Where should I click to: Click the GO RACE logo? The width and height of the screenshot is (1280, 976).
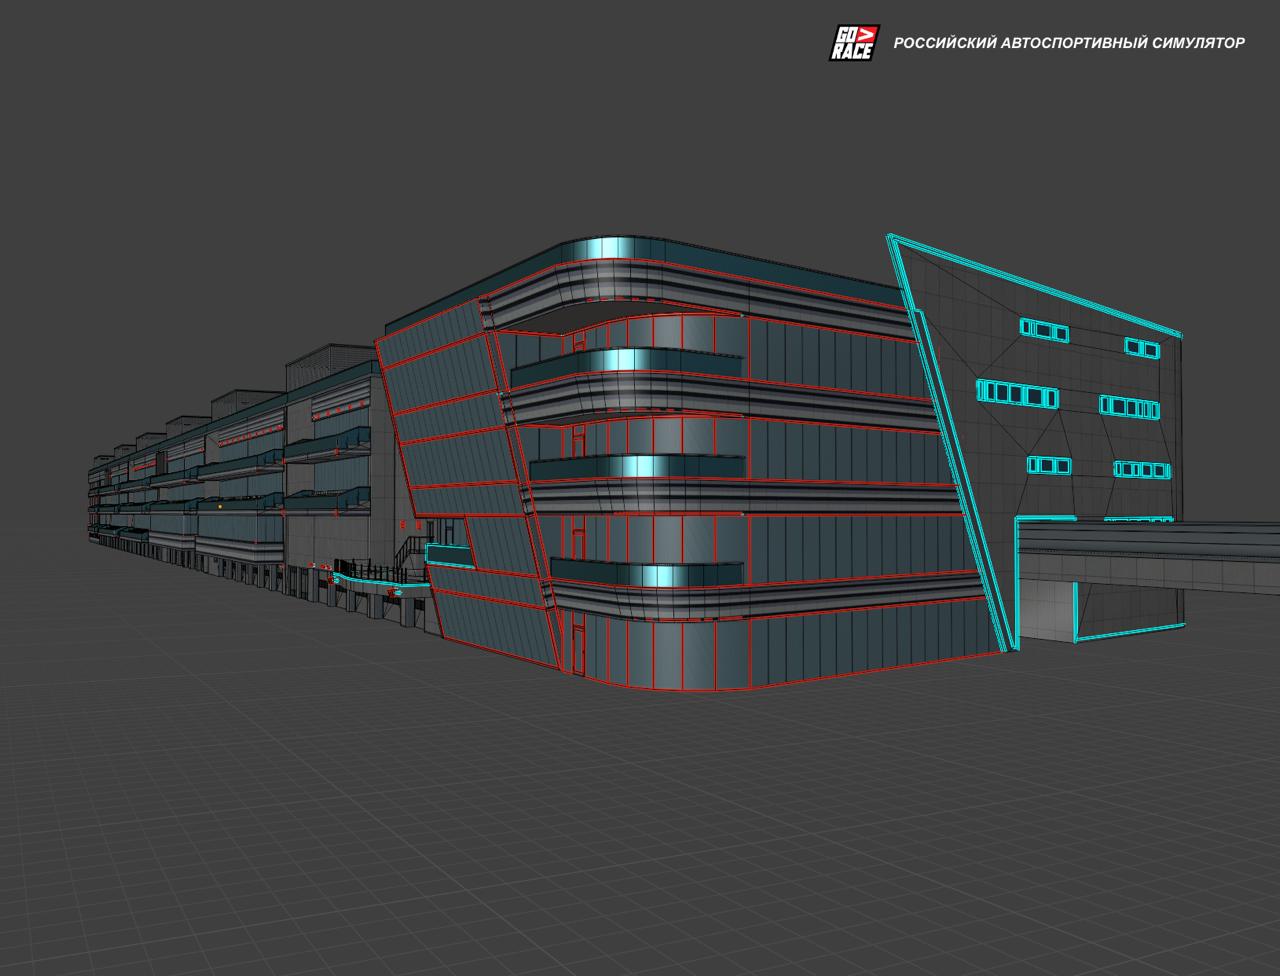(854, 43)
